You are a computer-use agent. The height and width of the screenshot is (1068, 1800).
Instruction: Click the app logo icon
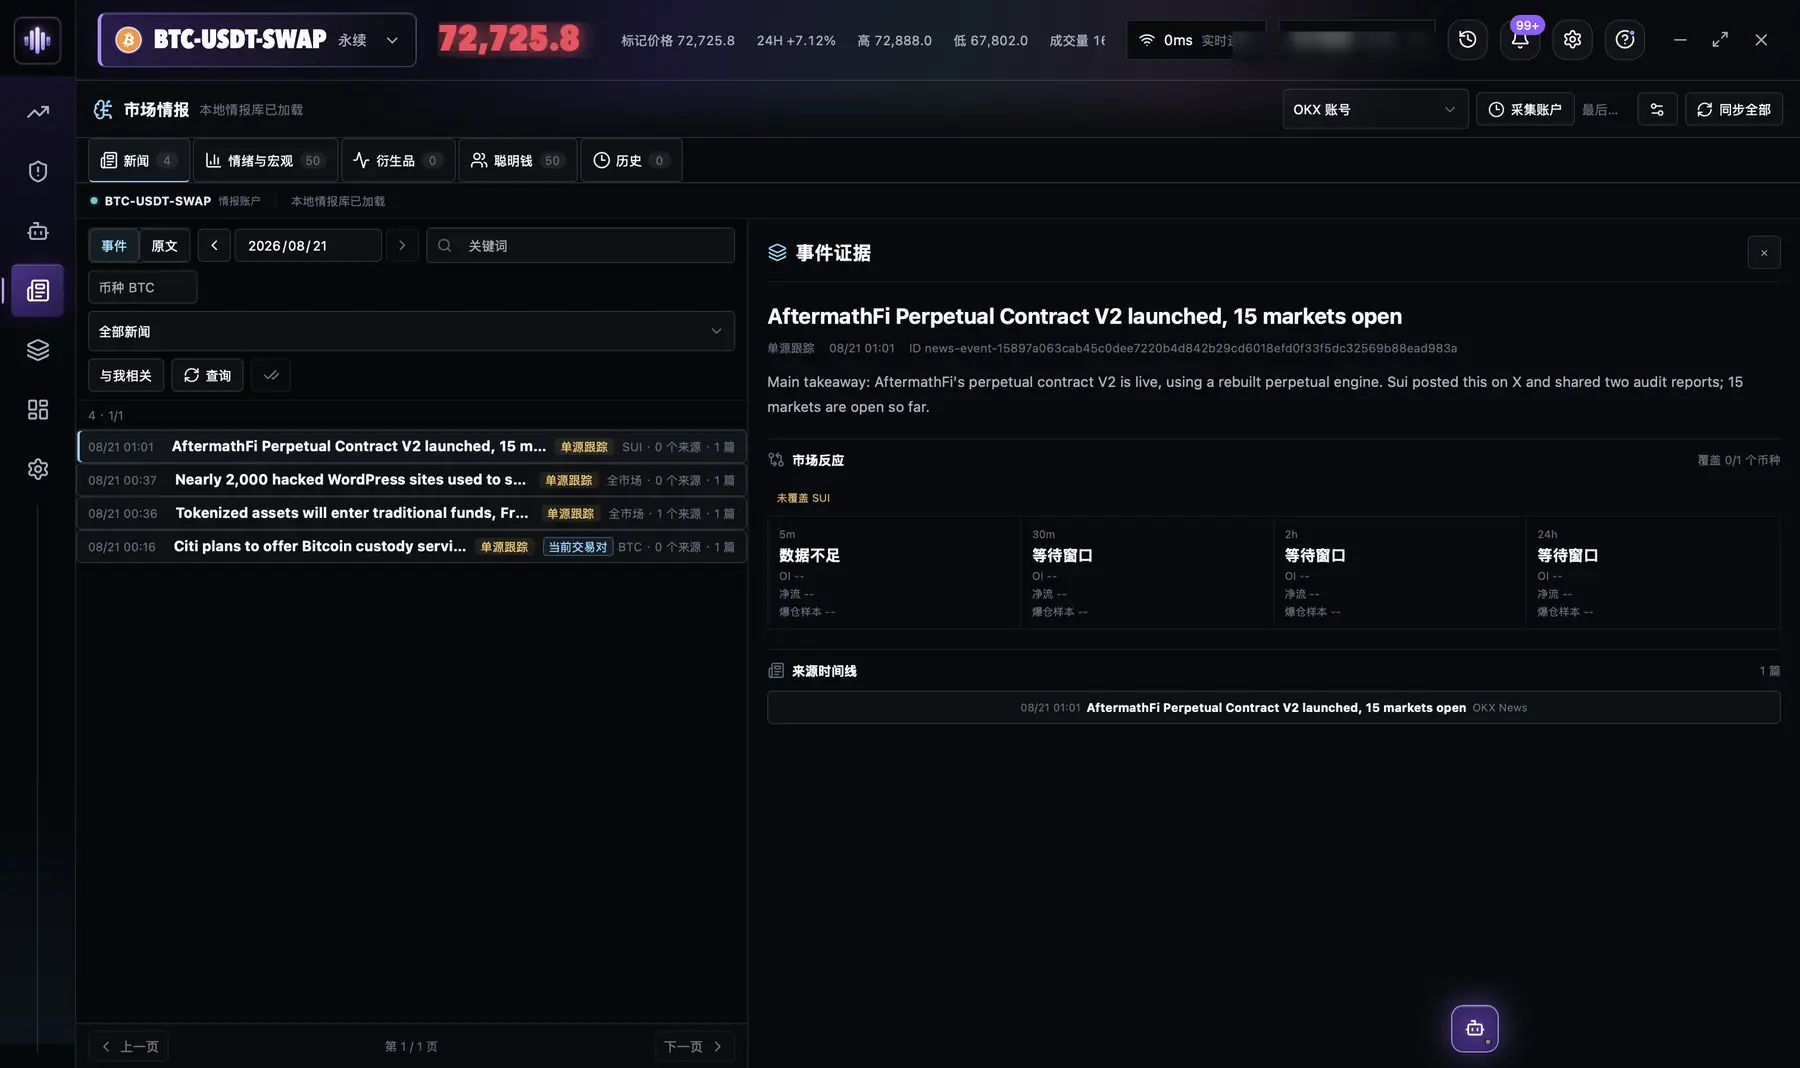click(x=37, y=40)
